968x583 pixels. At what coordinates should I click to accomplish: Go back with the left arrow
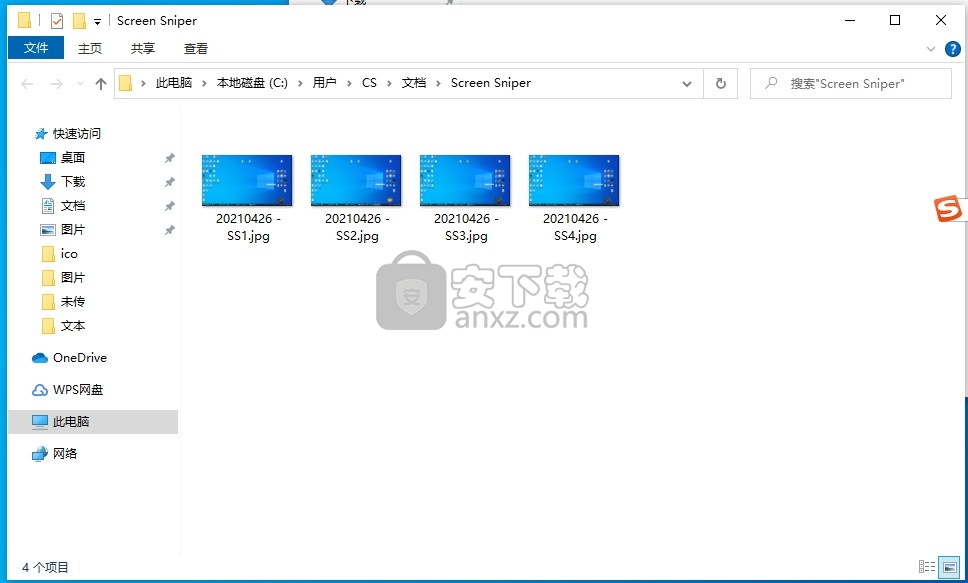tap(27, 83)
